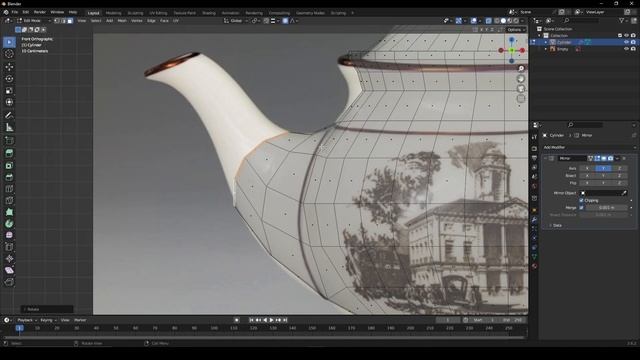Select the Transform tool
The height and width of the screenshot is (360, 640).
pyautogui.click(x=9, y=102)
